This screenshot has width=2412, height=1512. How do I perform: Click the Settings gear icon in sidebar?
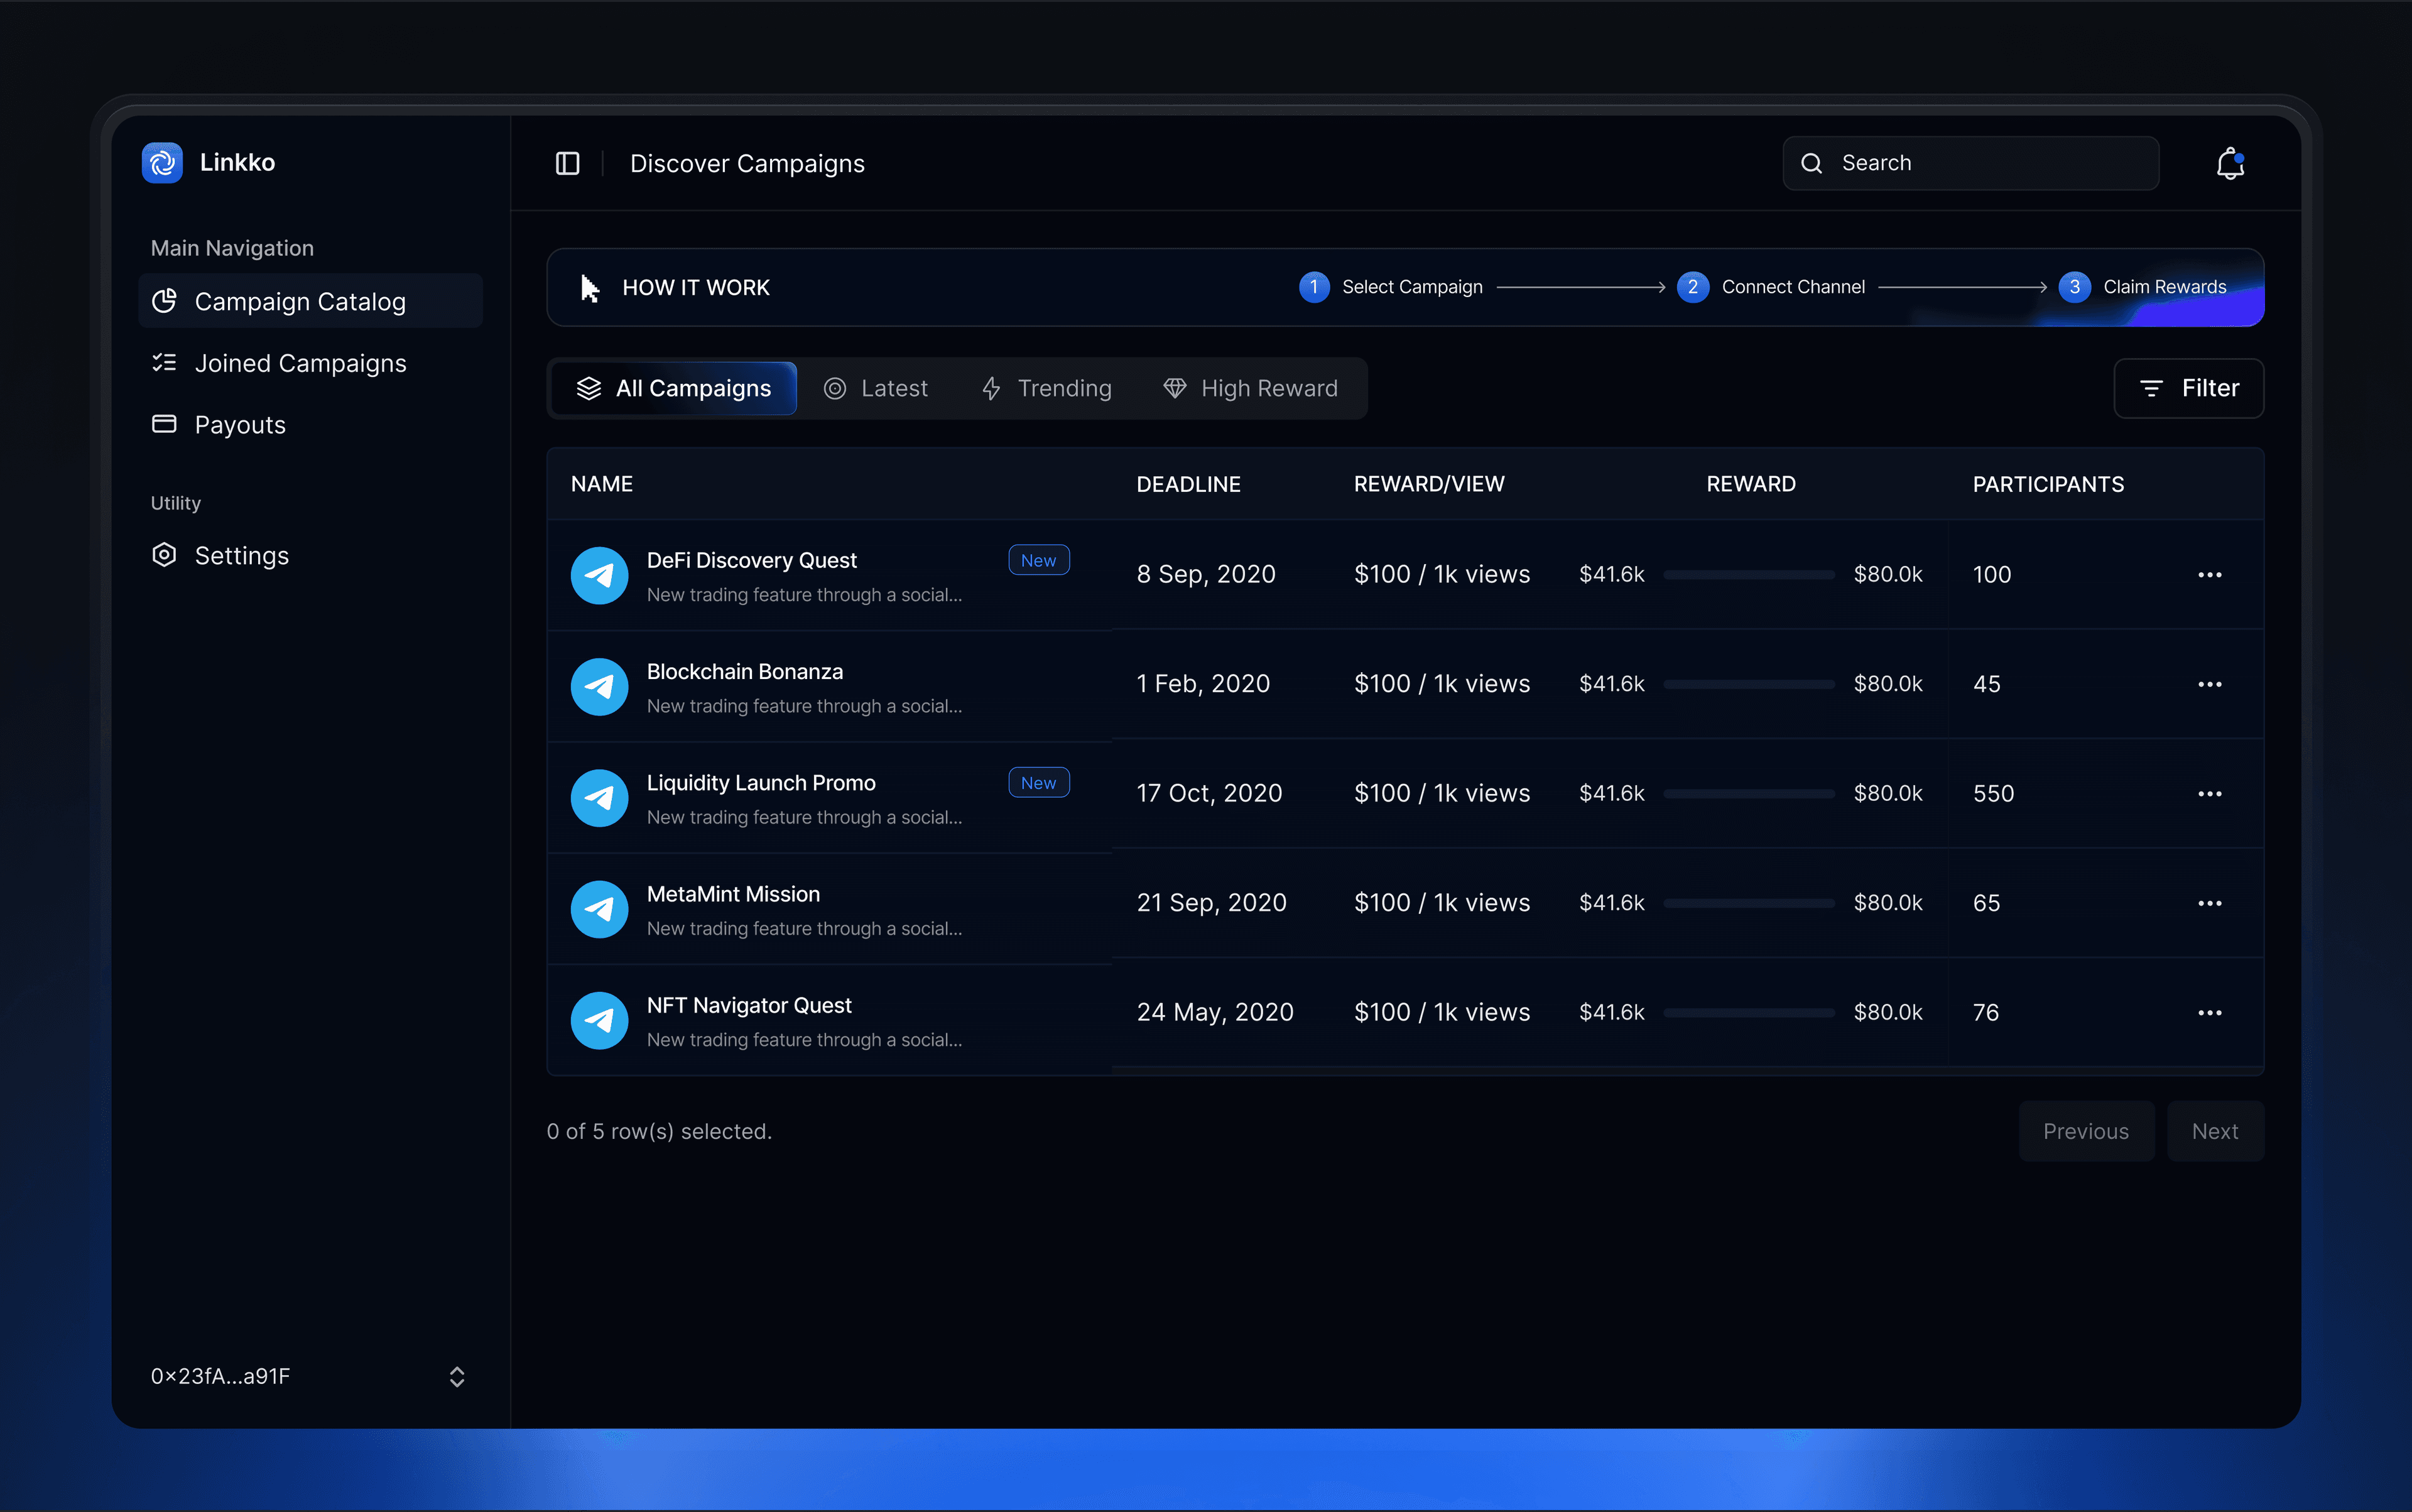[x=164, y=555]
